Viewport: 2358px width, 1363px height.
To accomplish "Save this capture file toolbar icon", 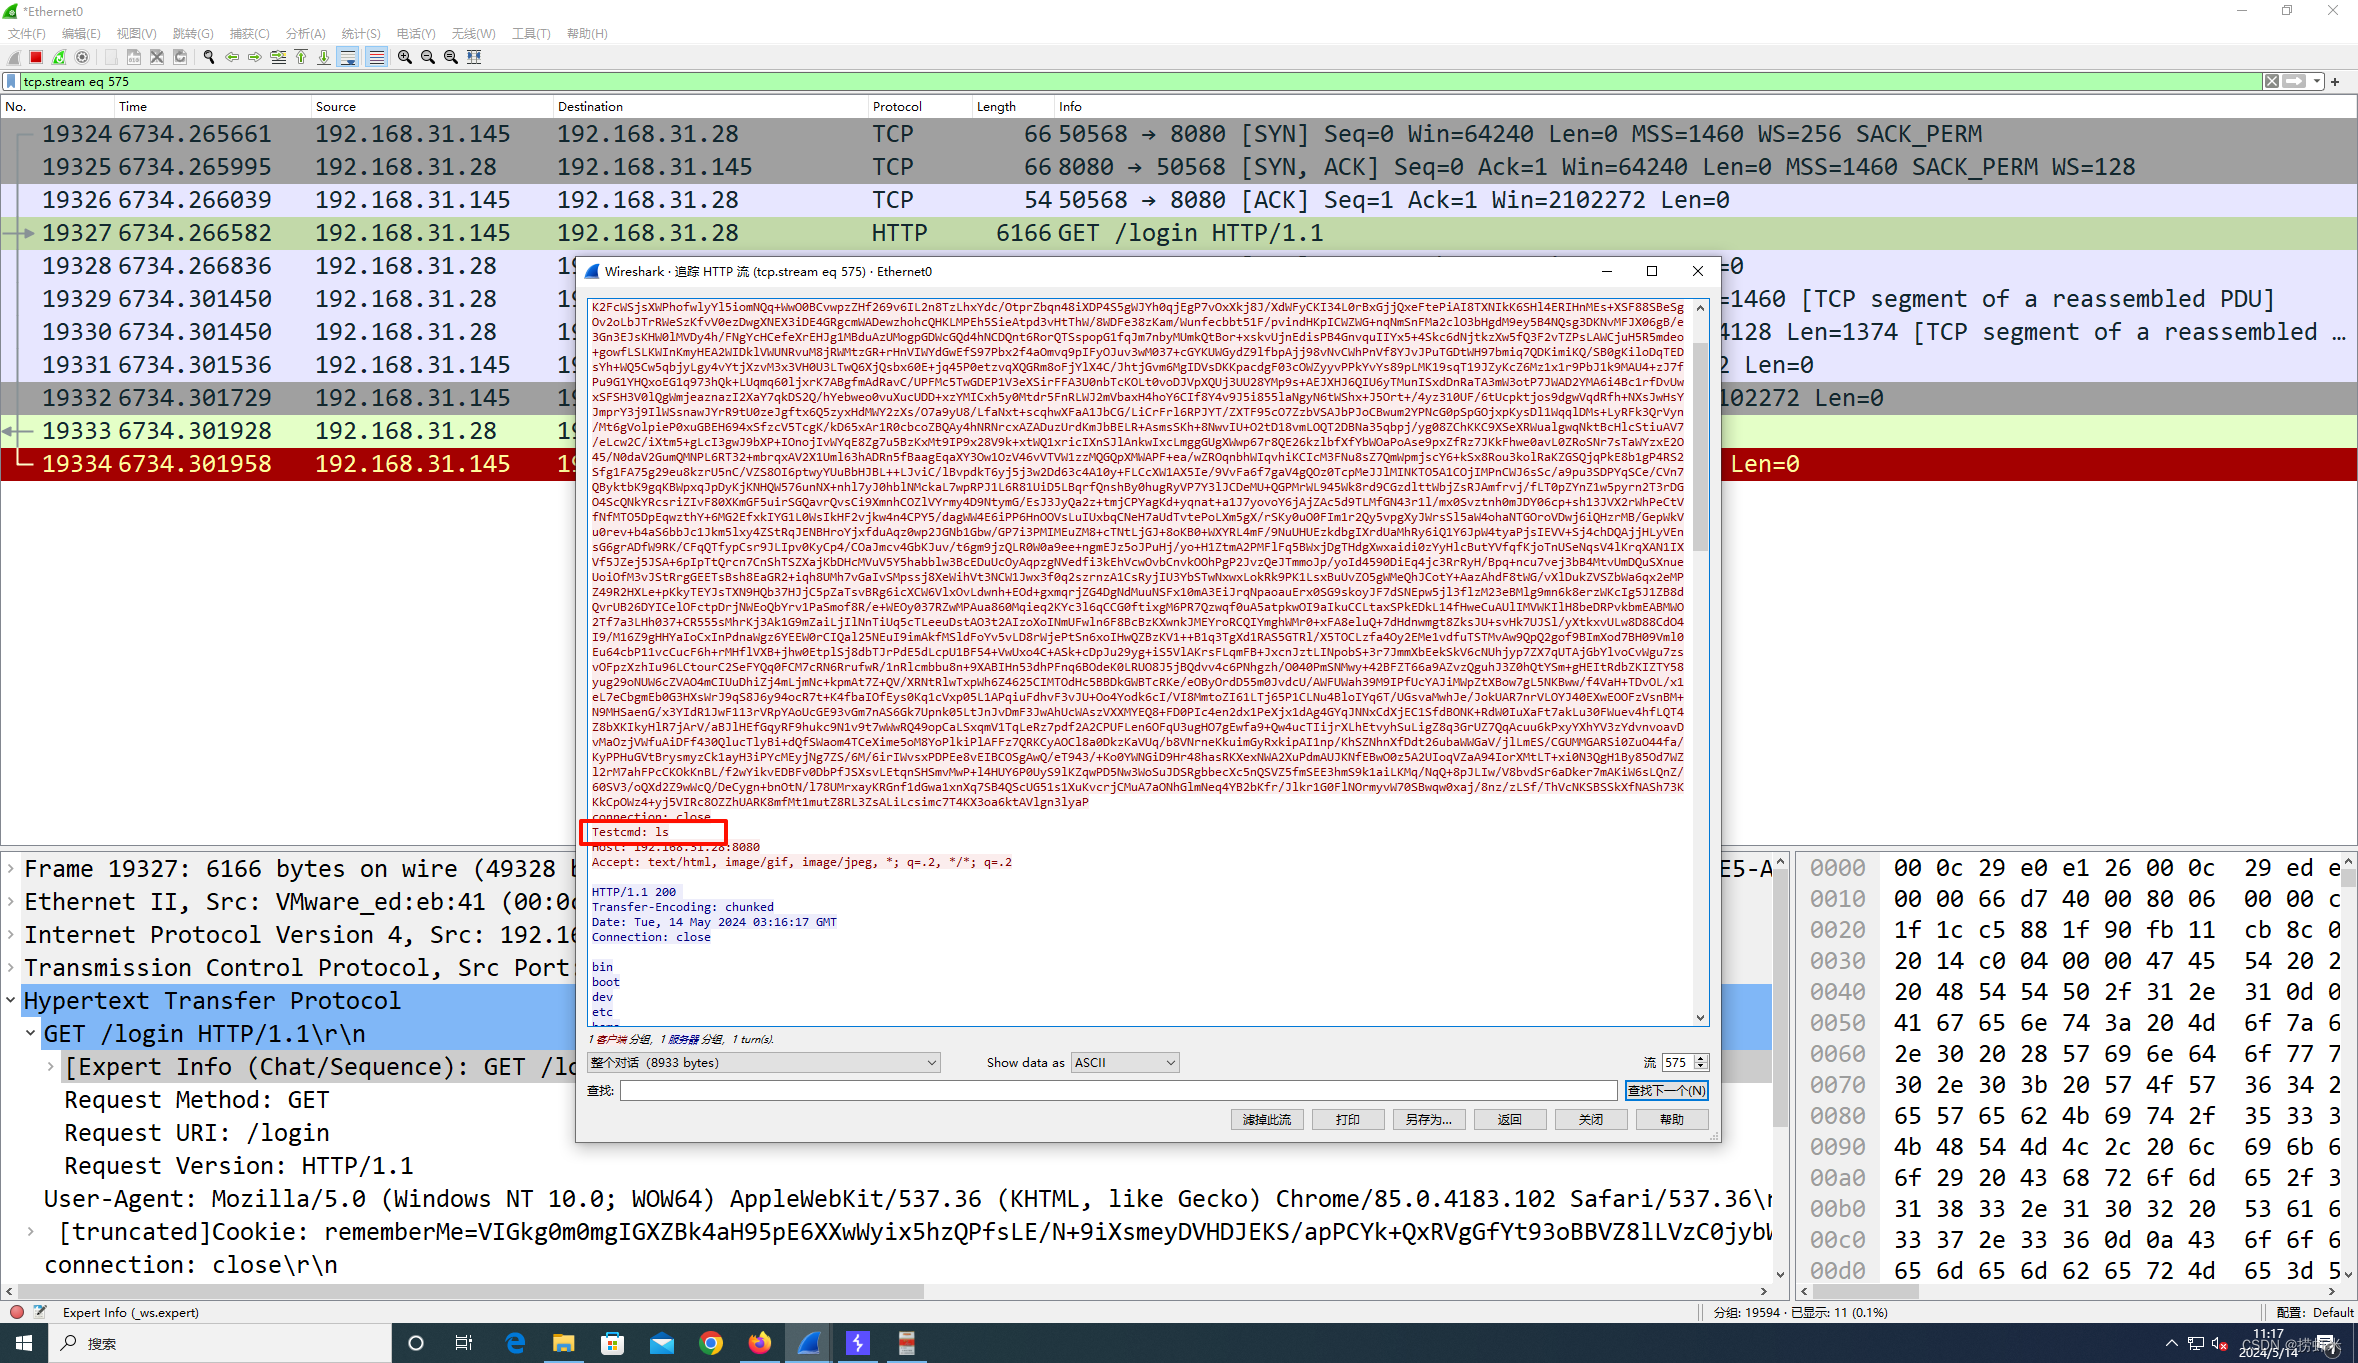I will click(133, 57).
